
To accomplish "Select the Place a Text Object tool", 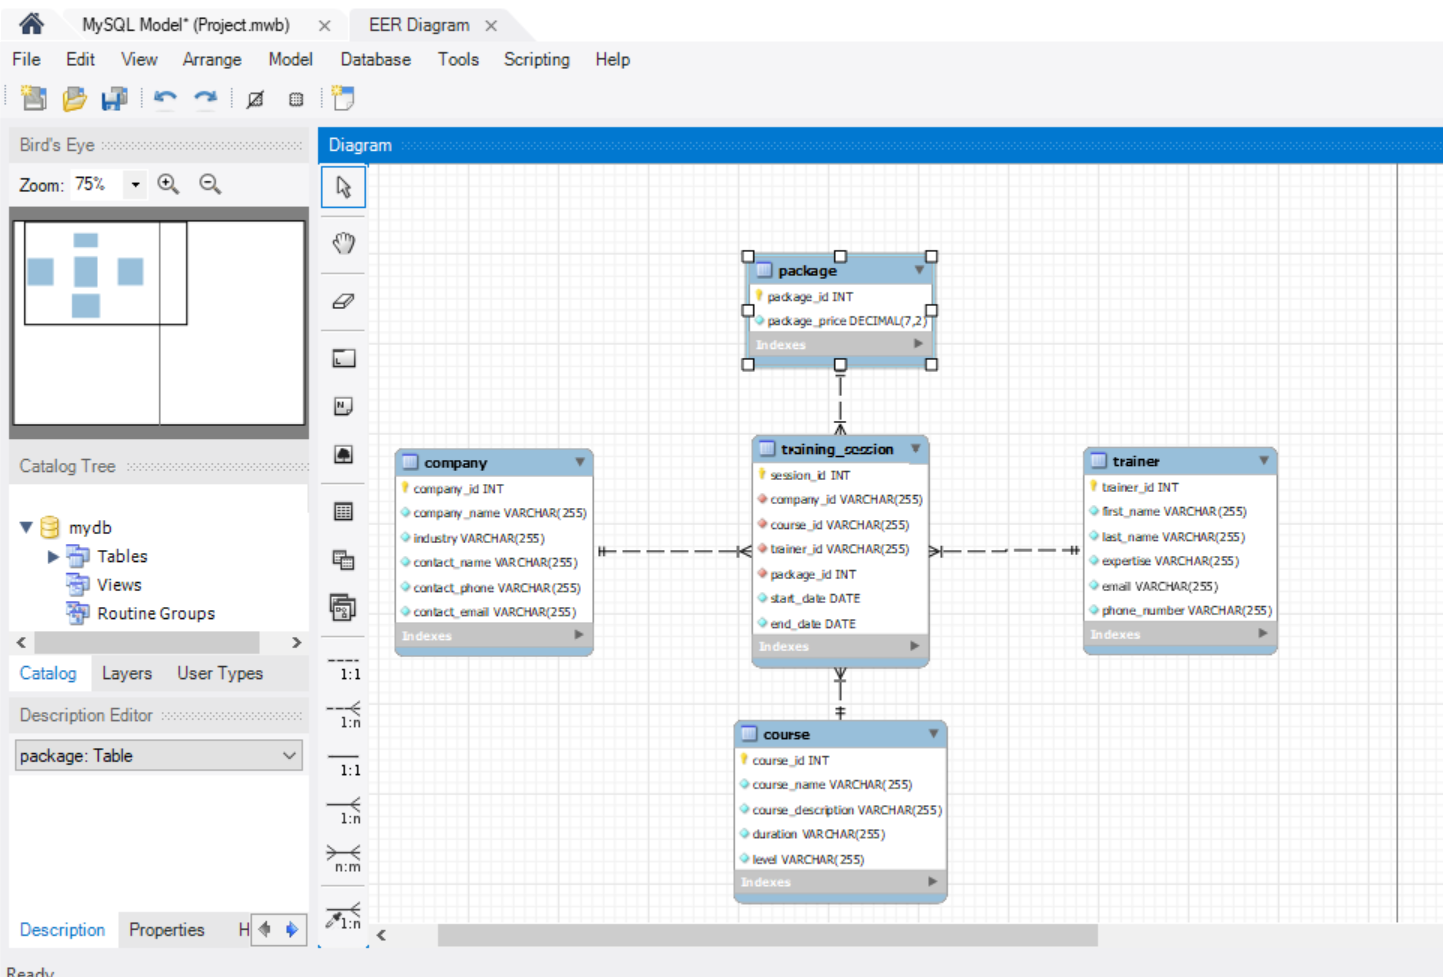I will tap(343, 405).
